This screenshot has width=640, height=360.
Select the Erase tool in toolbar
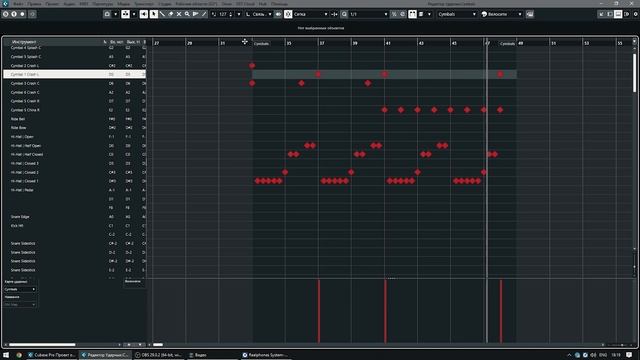point(171,14)
